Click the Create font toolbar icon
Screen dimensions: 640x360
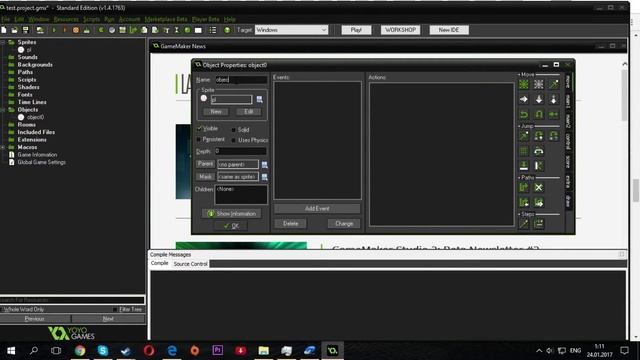(166, 30)
